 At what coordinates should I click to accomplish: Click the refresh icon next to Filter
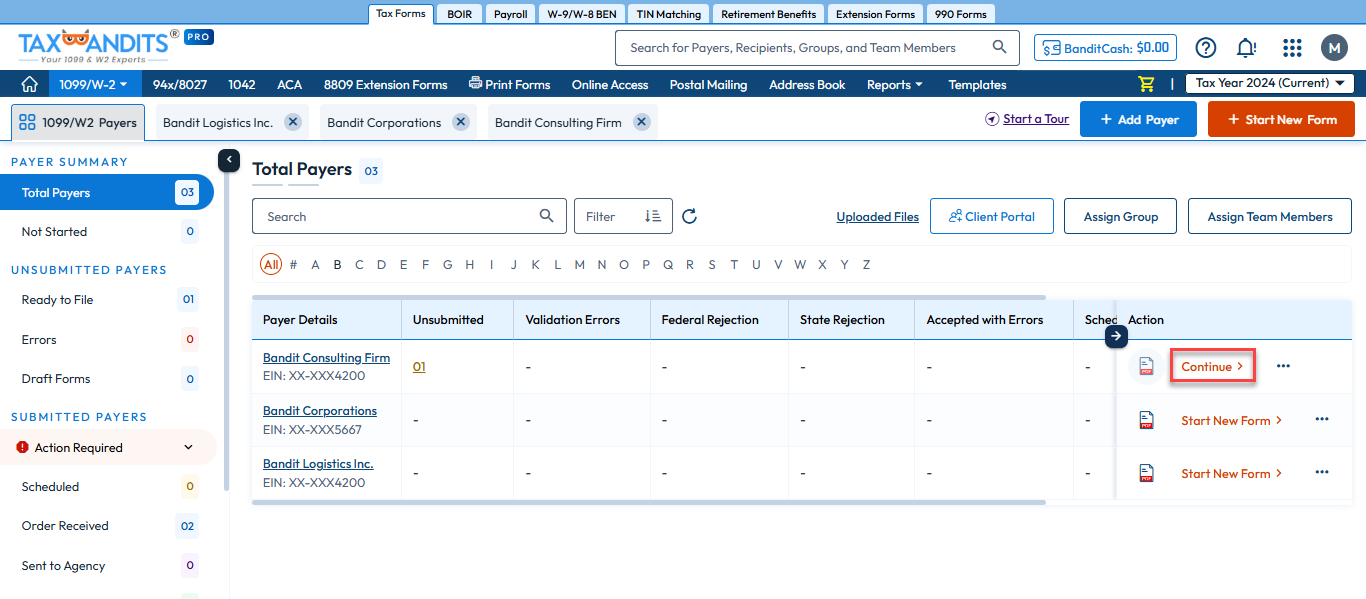689,216
